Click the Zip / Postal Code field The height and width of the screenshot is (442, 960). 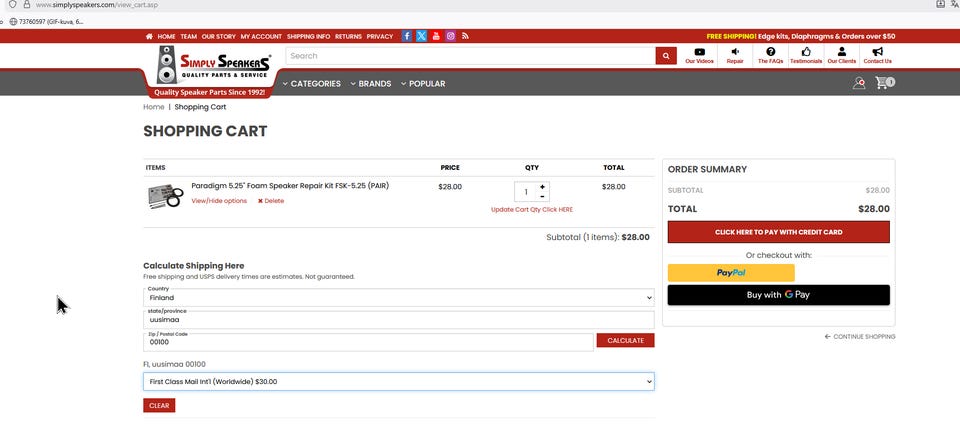369,342
